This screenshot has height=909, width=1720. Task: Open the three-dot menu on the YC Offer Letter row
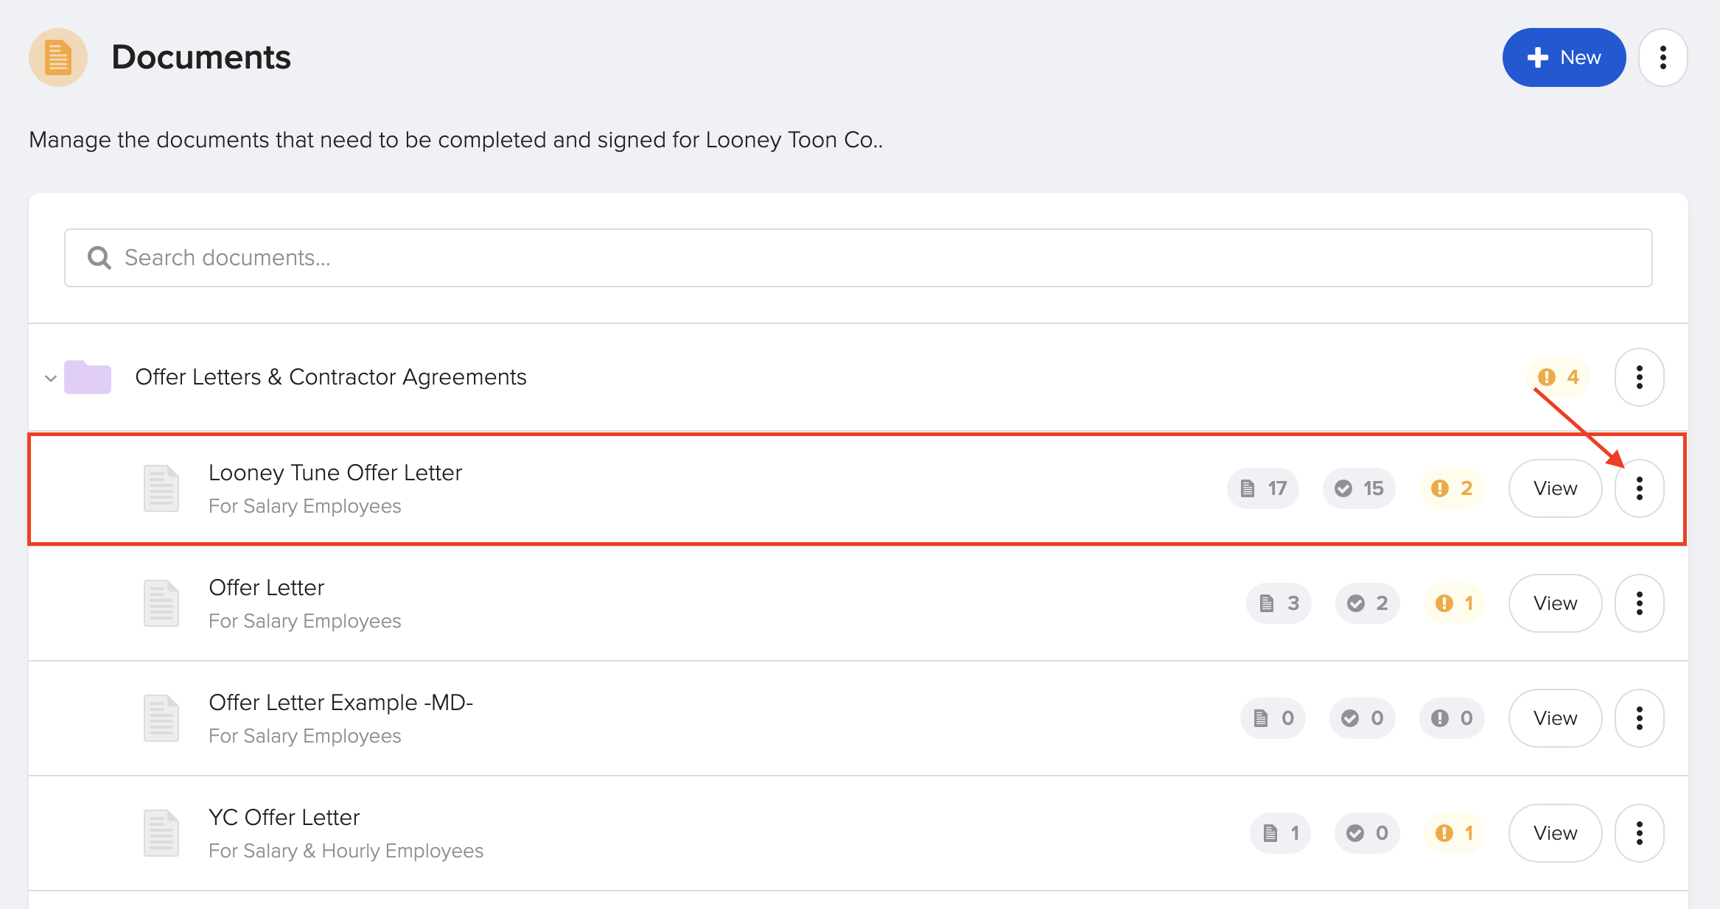(x=1639, y=833)
